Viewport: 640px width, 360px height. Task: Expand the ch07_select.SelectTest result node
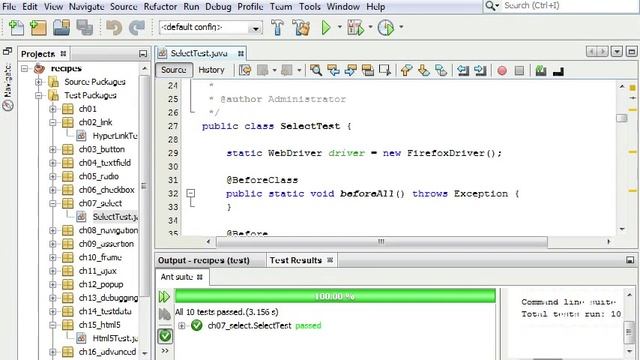tap(182, 326)
